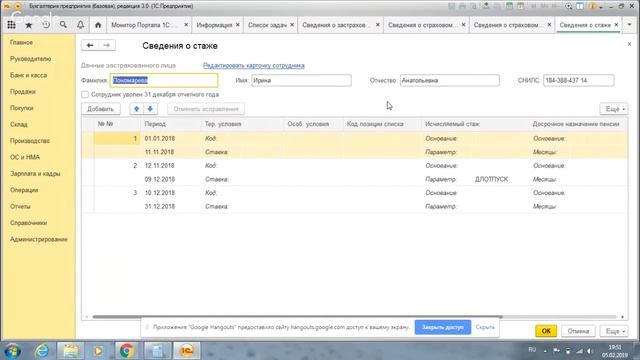Open Редактировать карточку сотрудника link
640x360 pixels.
pos(254,65)
